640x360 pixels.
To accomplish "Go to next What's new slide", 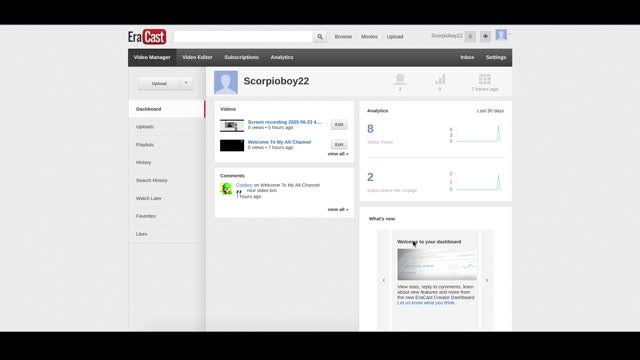I will point(487,280).
